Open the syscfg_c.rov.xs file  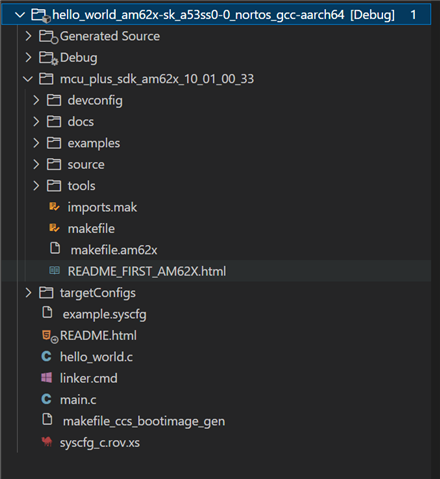point(100,443)
